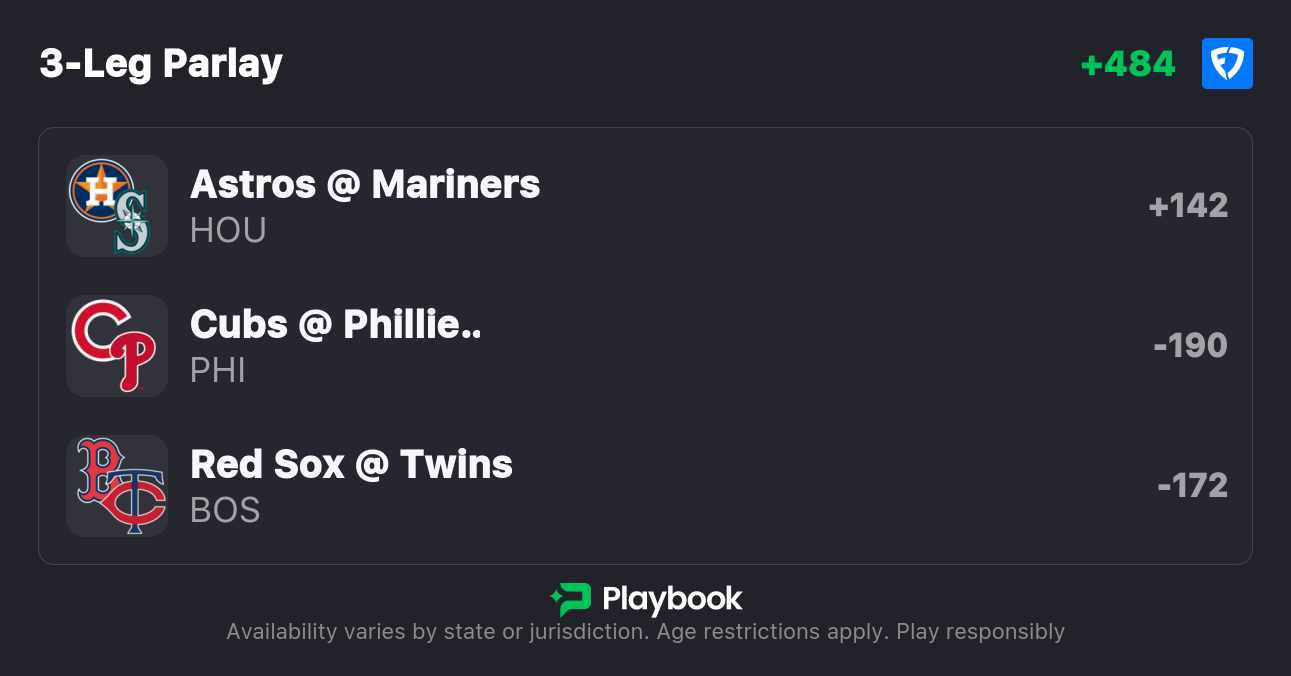Click the 3-Leg Parlay heading

click(x=161, y=64)
